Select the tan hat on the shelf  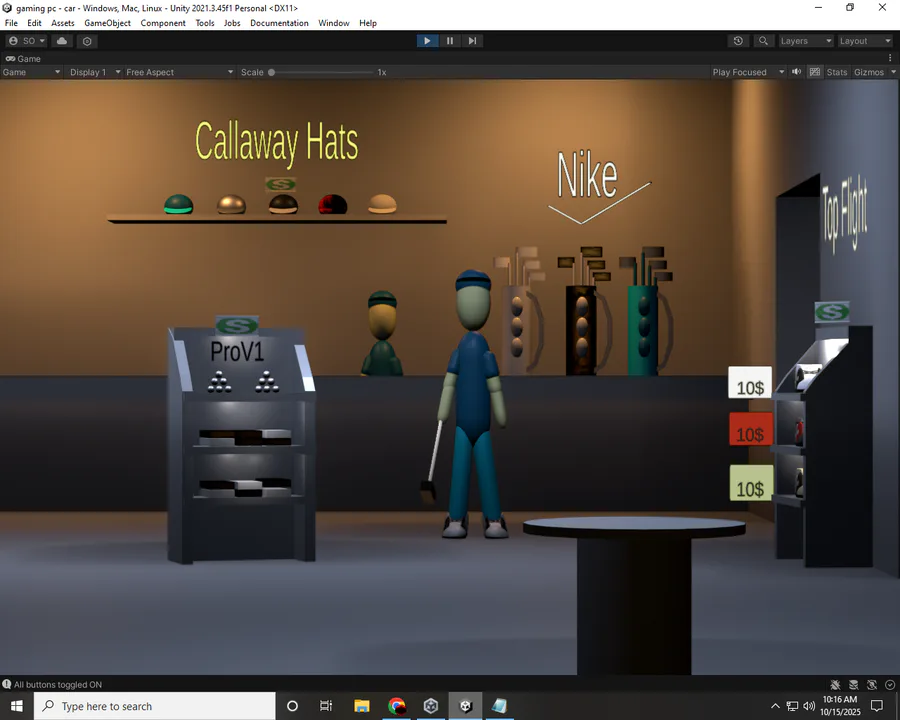click(x=382, y=204)
